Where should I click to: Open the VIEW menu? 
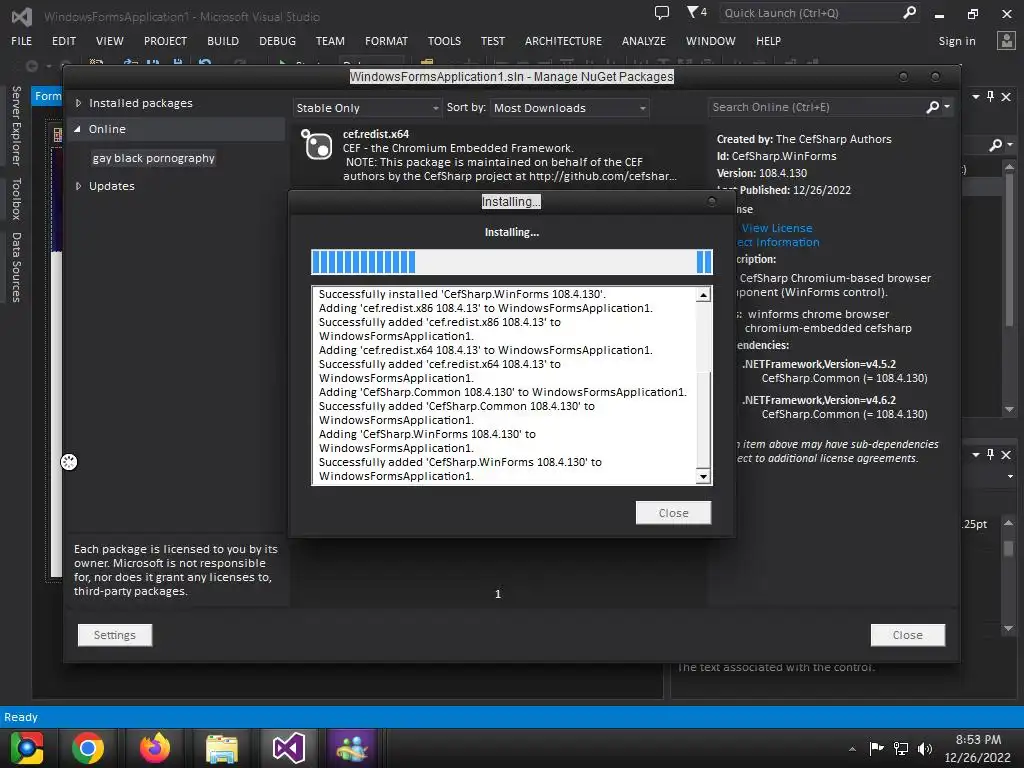(110, 41)
